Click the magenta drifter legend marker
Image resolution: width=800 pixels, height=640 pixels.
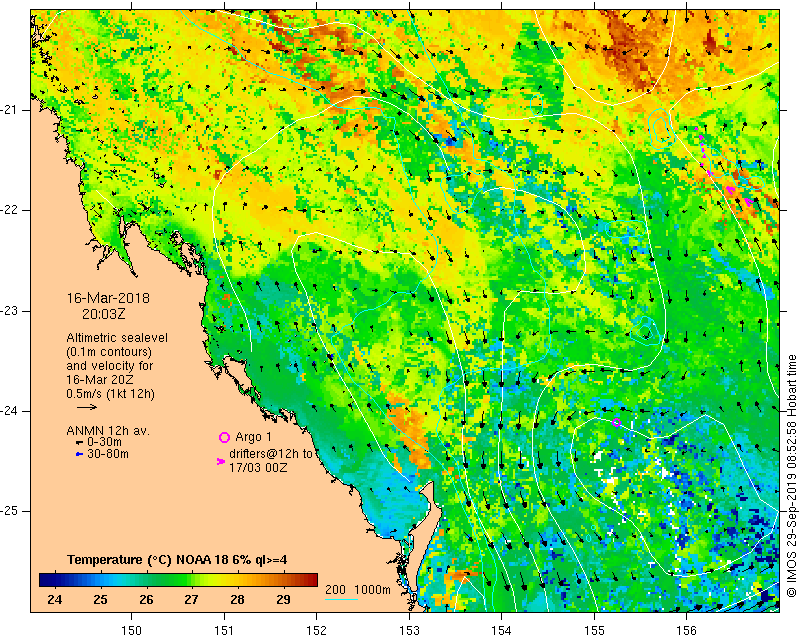[221, 461]
